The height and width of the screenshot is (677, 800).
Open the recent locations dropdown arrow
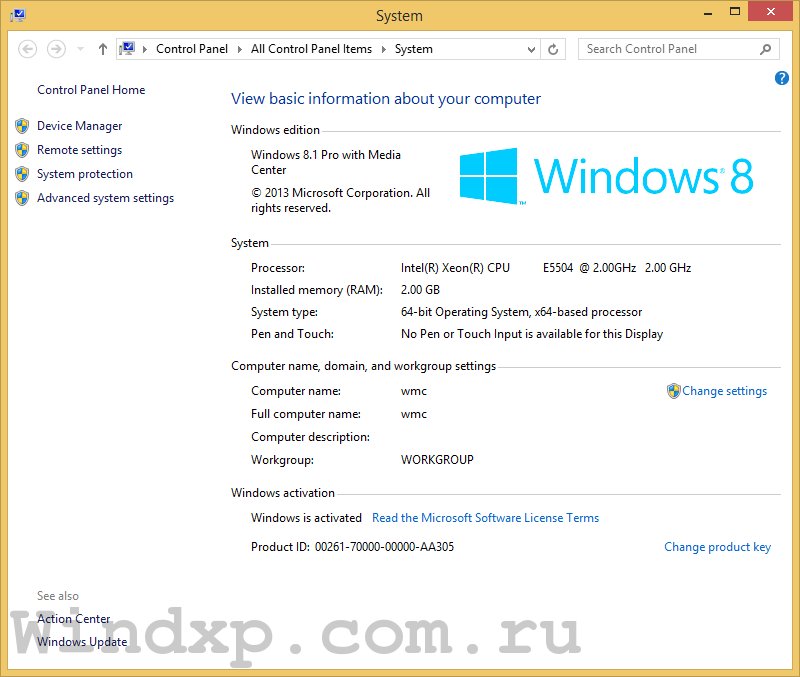[80, 49]
